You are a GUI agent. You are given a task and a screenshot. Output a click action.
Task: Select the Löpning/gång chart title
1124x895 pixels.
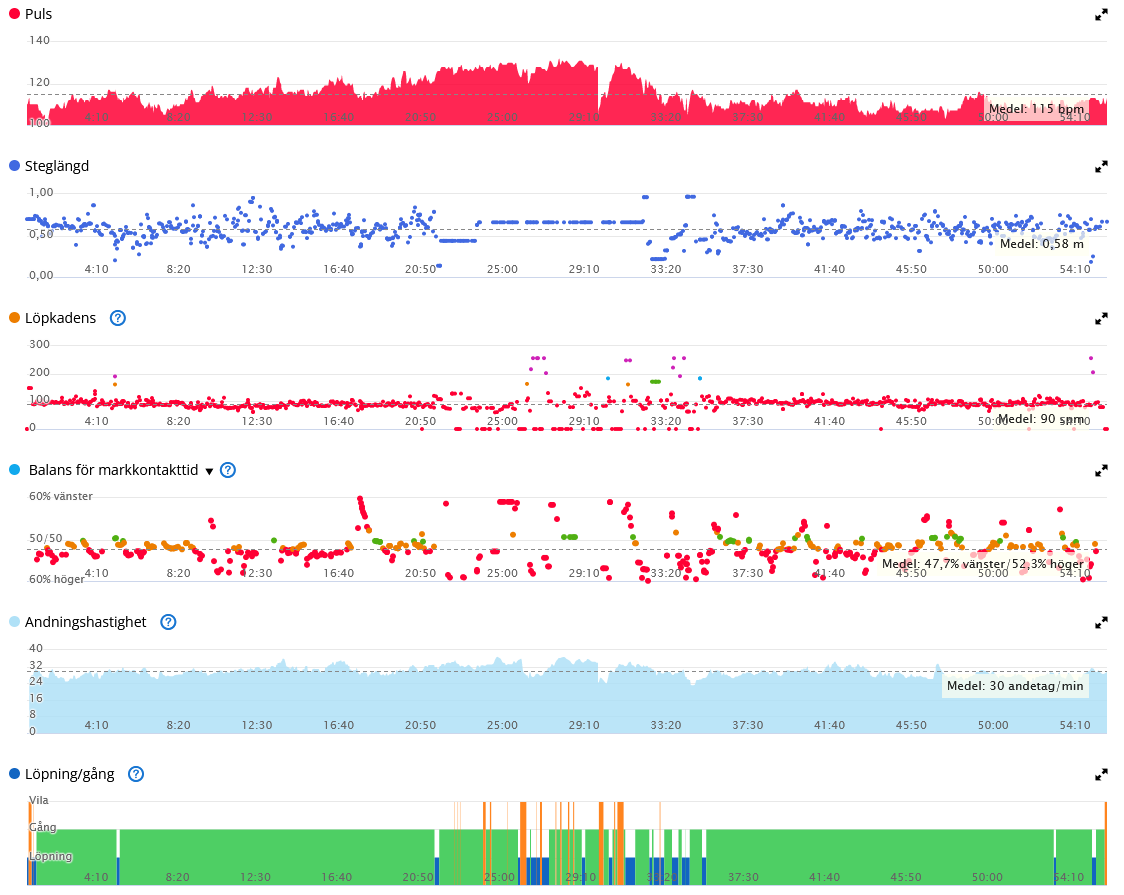(x=70, y=774)
